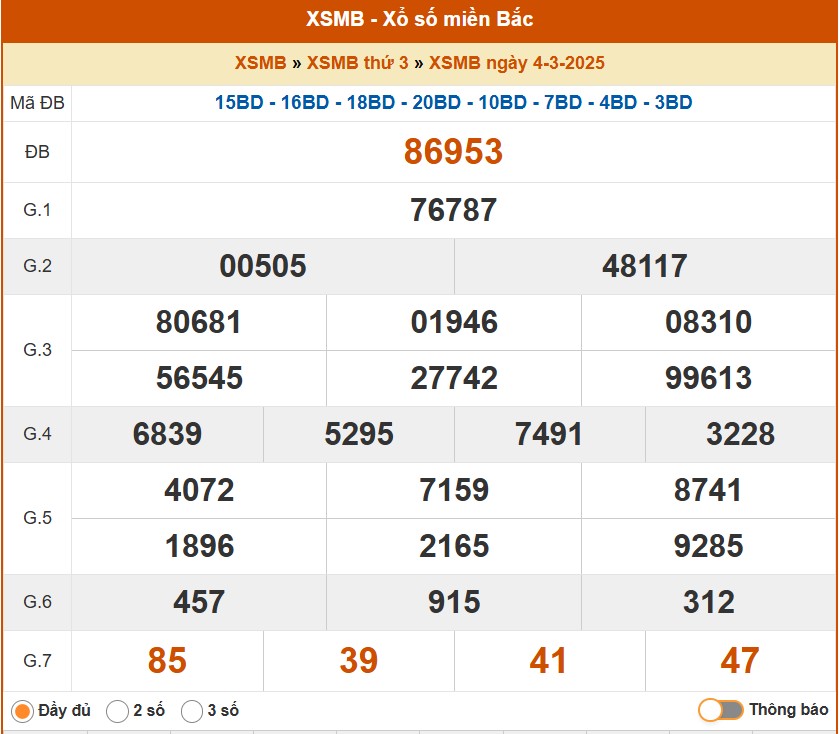
Task: Click G.7 number 85
Action: click(167, 660)
